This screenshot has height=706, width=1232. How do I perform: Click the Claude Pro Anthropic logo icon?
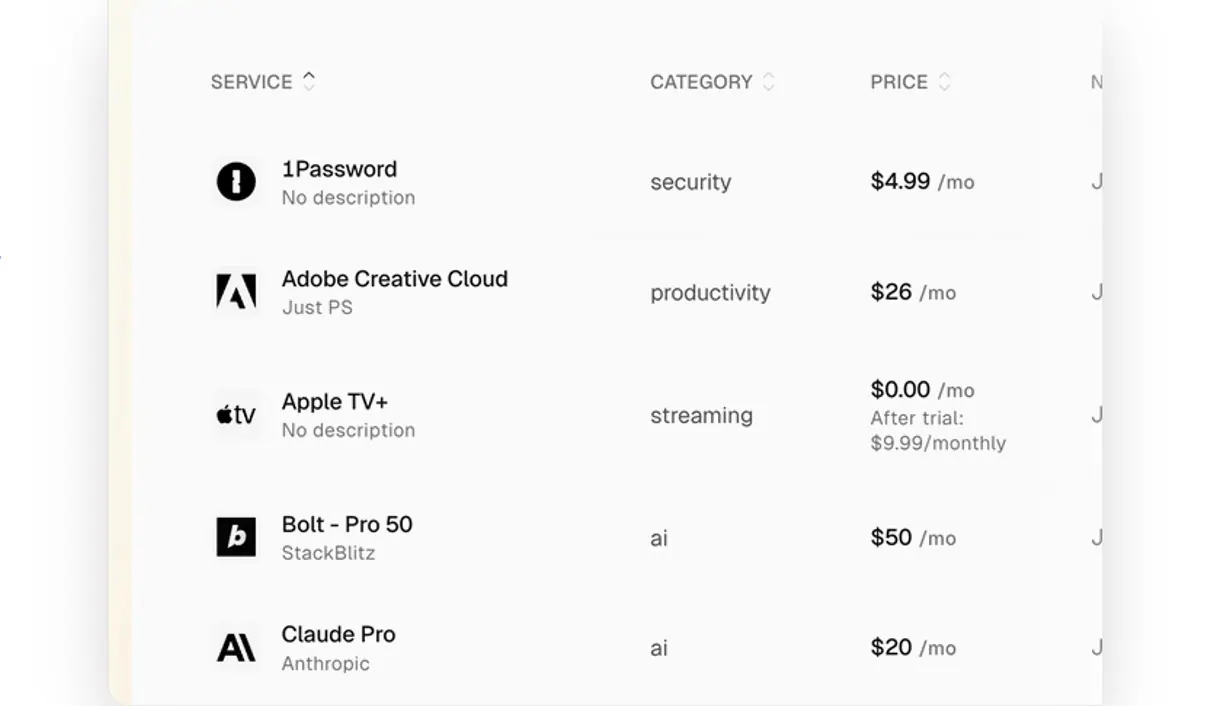pyautogui.click(x=236, y=648)
